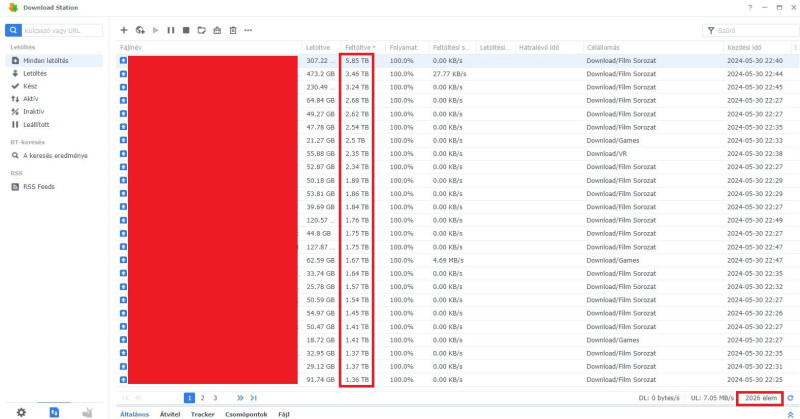
Task: Go to page 1 of the list
Action: [189, 398]
